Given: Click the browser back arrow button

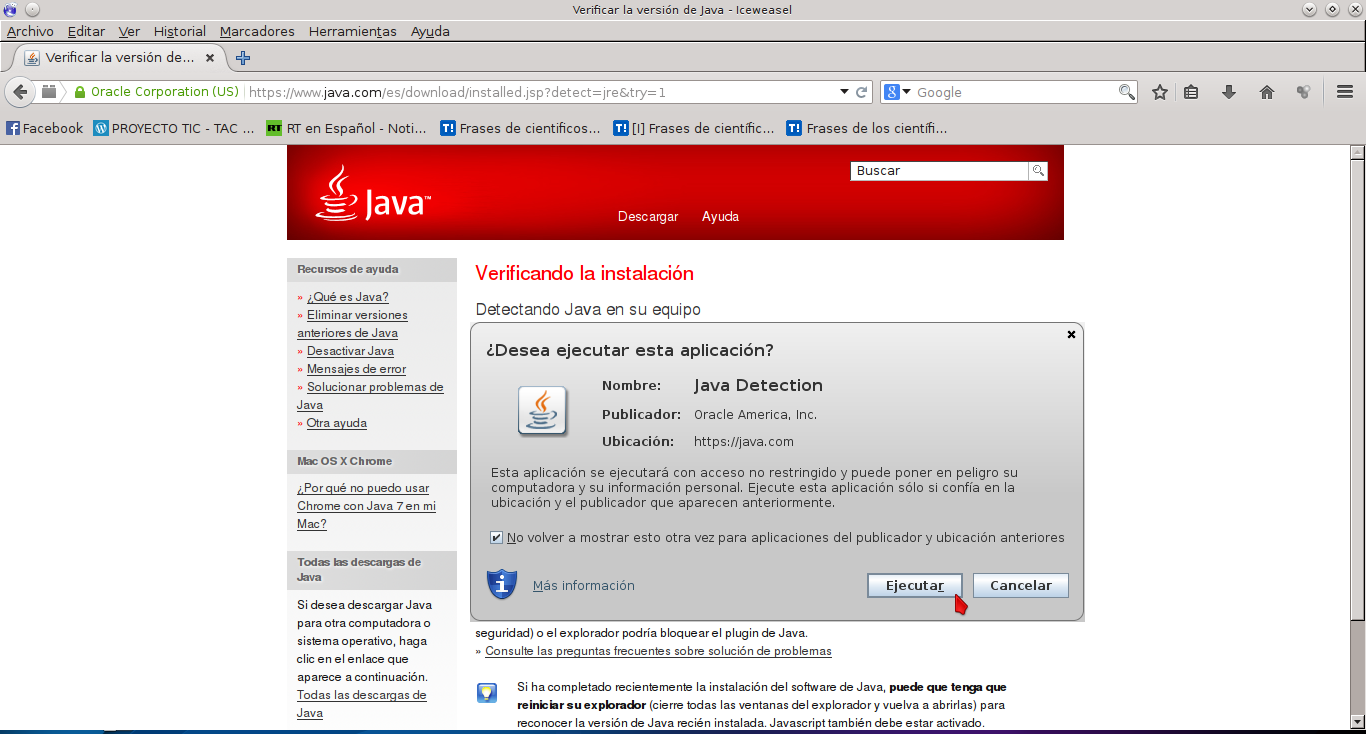Looking at the screenshot, I should tap(20, 92).
